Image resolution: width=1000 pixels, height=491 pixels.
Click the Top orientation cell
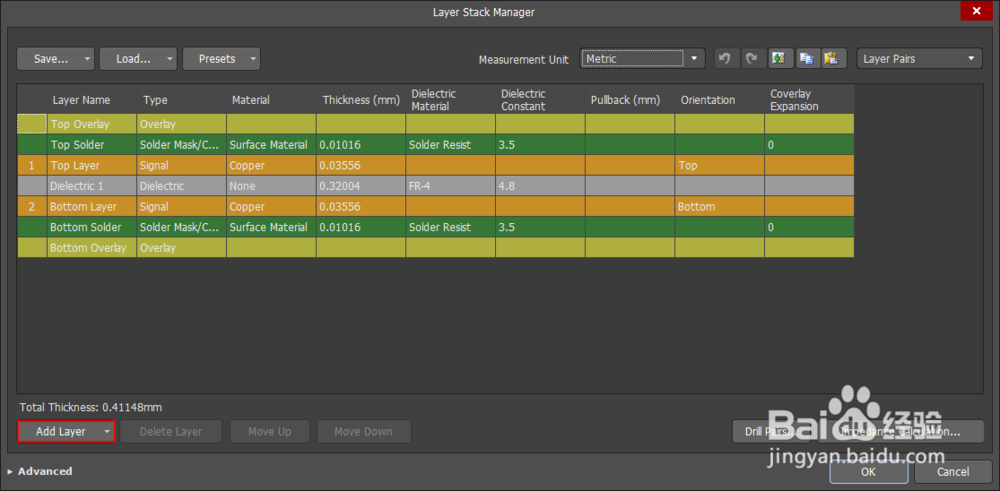pos(720,165)
